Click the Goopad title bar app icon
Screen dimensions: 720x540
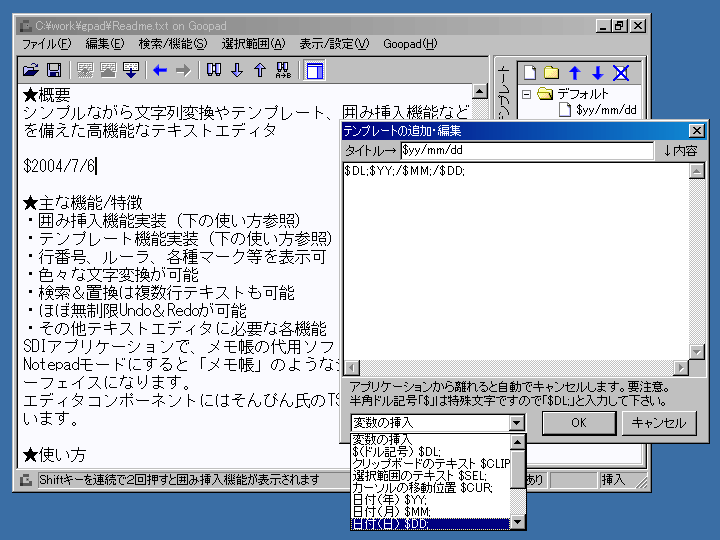pos(26,26)
